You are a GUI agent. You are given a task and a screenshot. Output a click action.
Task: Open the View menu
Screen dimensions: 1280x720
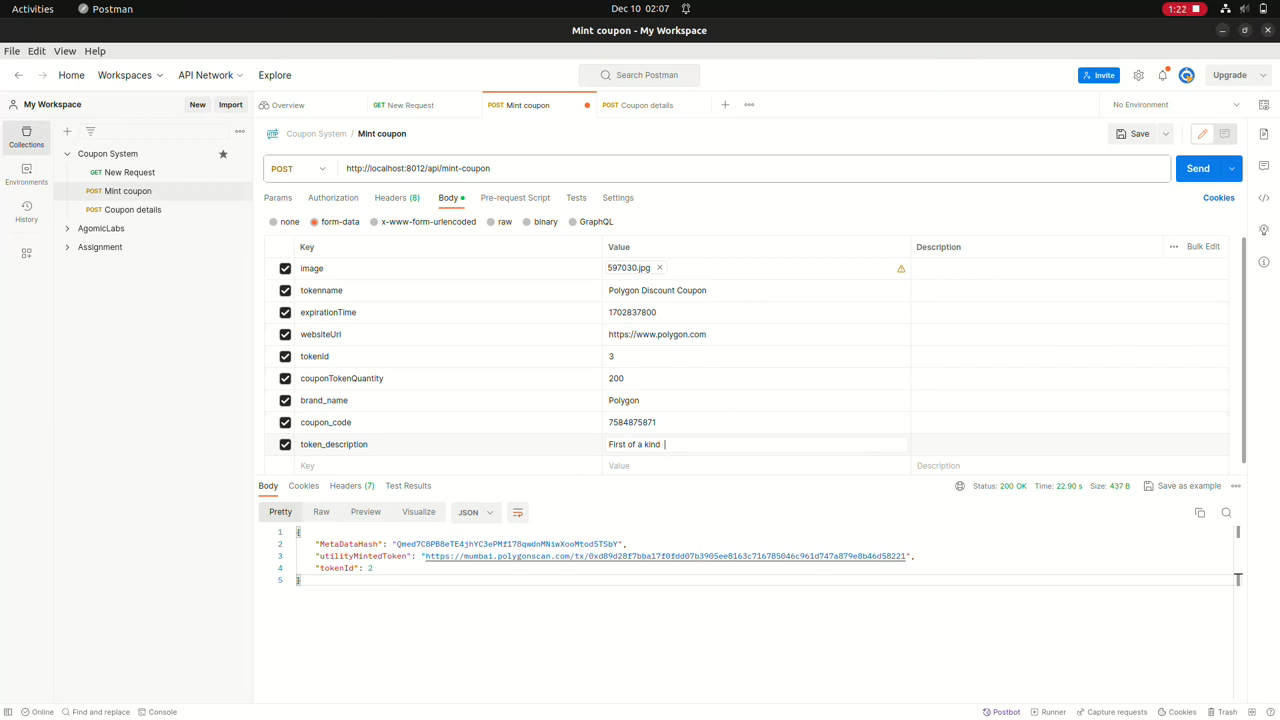(65, 51)
